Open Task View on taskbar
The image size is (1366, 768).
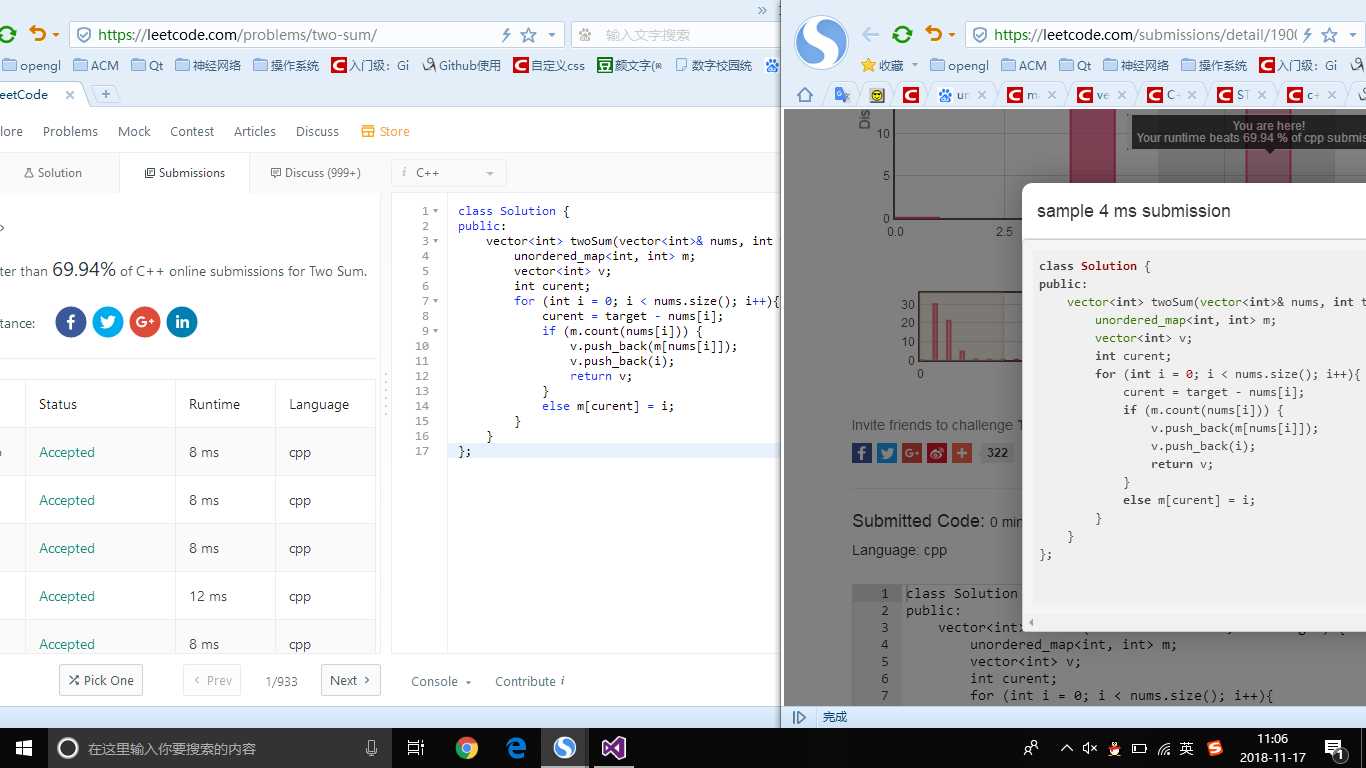pyautogui.click(x=416, y=748)
